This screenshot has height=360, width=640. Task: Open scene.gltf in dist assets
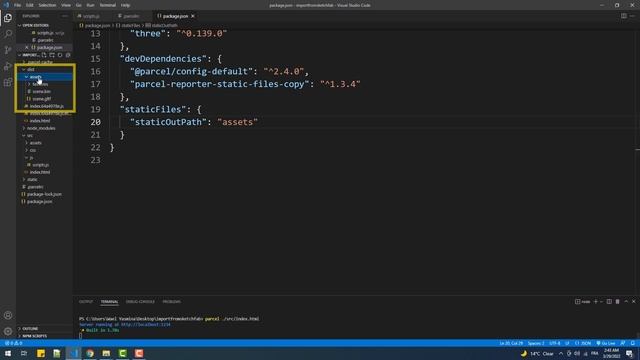pyautogui.click(x=45, y=99)
